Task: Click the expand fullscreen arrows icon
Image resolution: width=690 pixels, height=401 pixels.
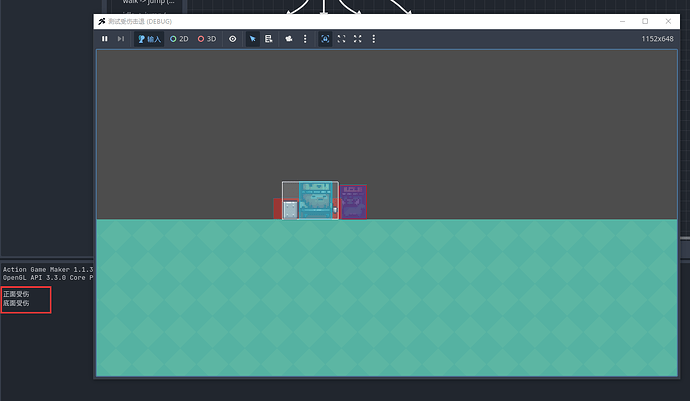Action: tap(358, 39)
